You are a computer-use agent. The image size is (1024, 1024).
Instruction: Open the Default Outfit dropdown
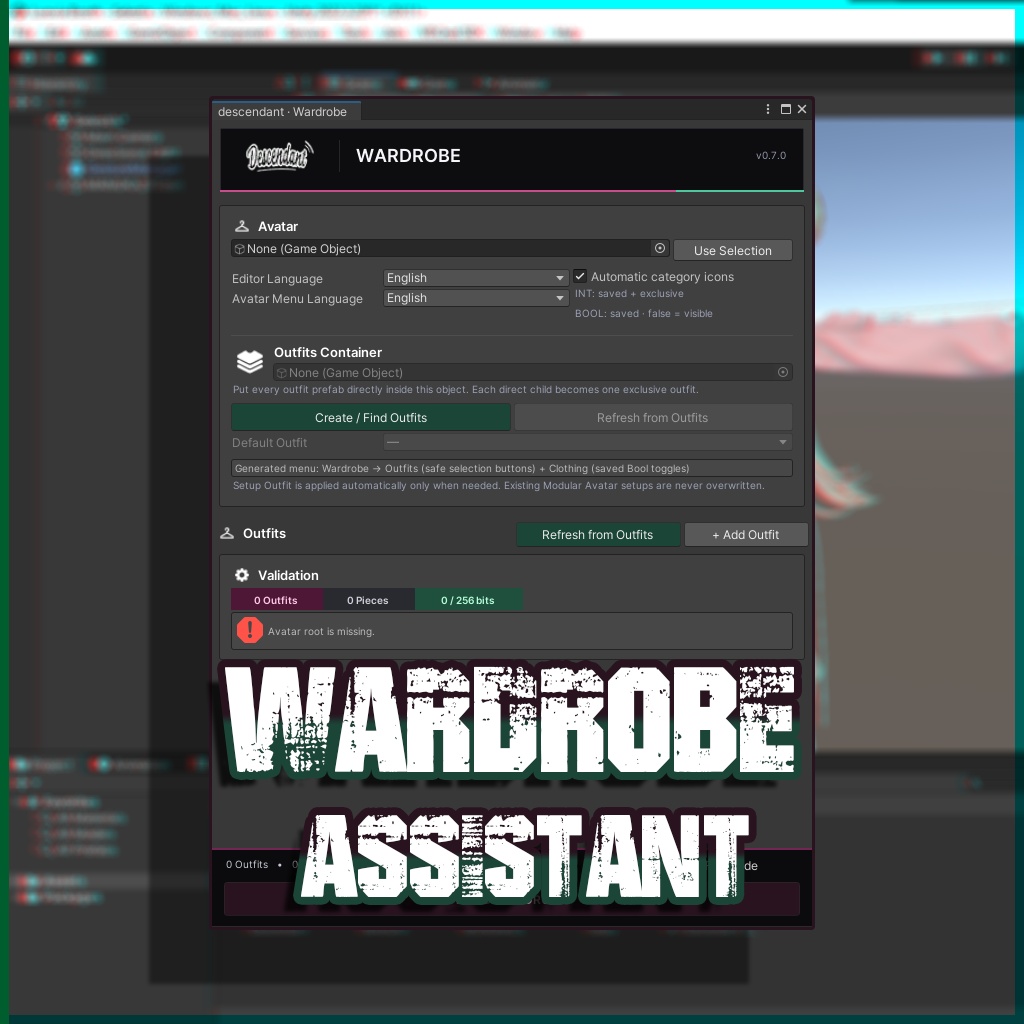click(x=588, y=442)
